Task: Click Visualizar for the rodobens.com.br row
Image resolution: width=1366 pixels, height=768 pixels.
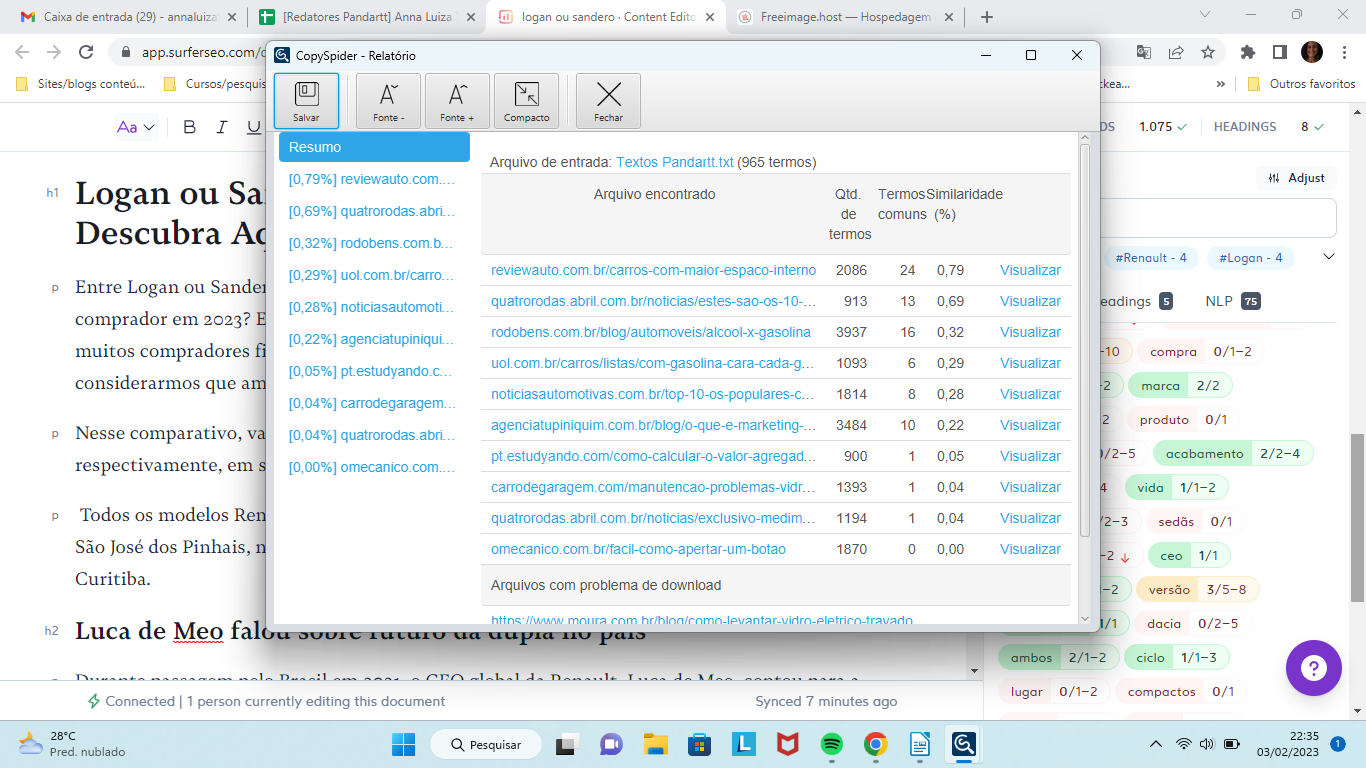Action: [x=1030, y=332]
